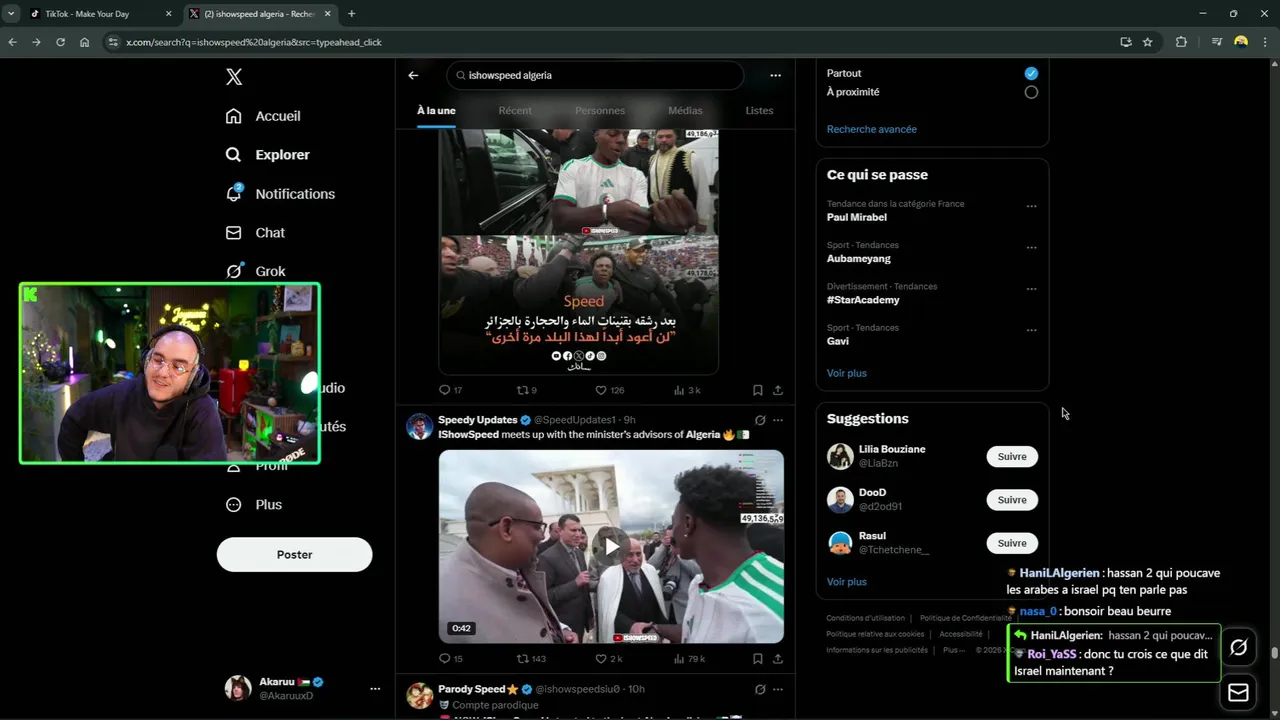Reload the page in Chrome
Viewport: 1280px width, 720px height.
[x=60, y=42]
